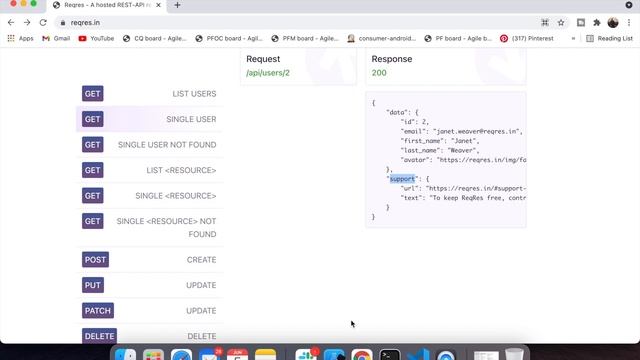Image resolution: width=640 pixels, height=360 pixels.
Task: Click the Request heading
Action: tap(263, 59)
